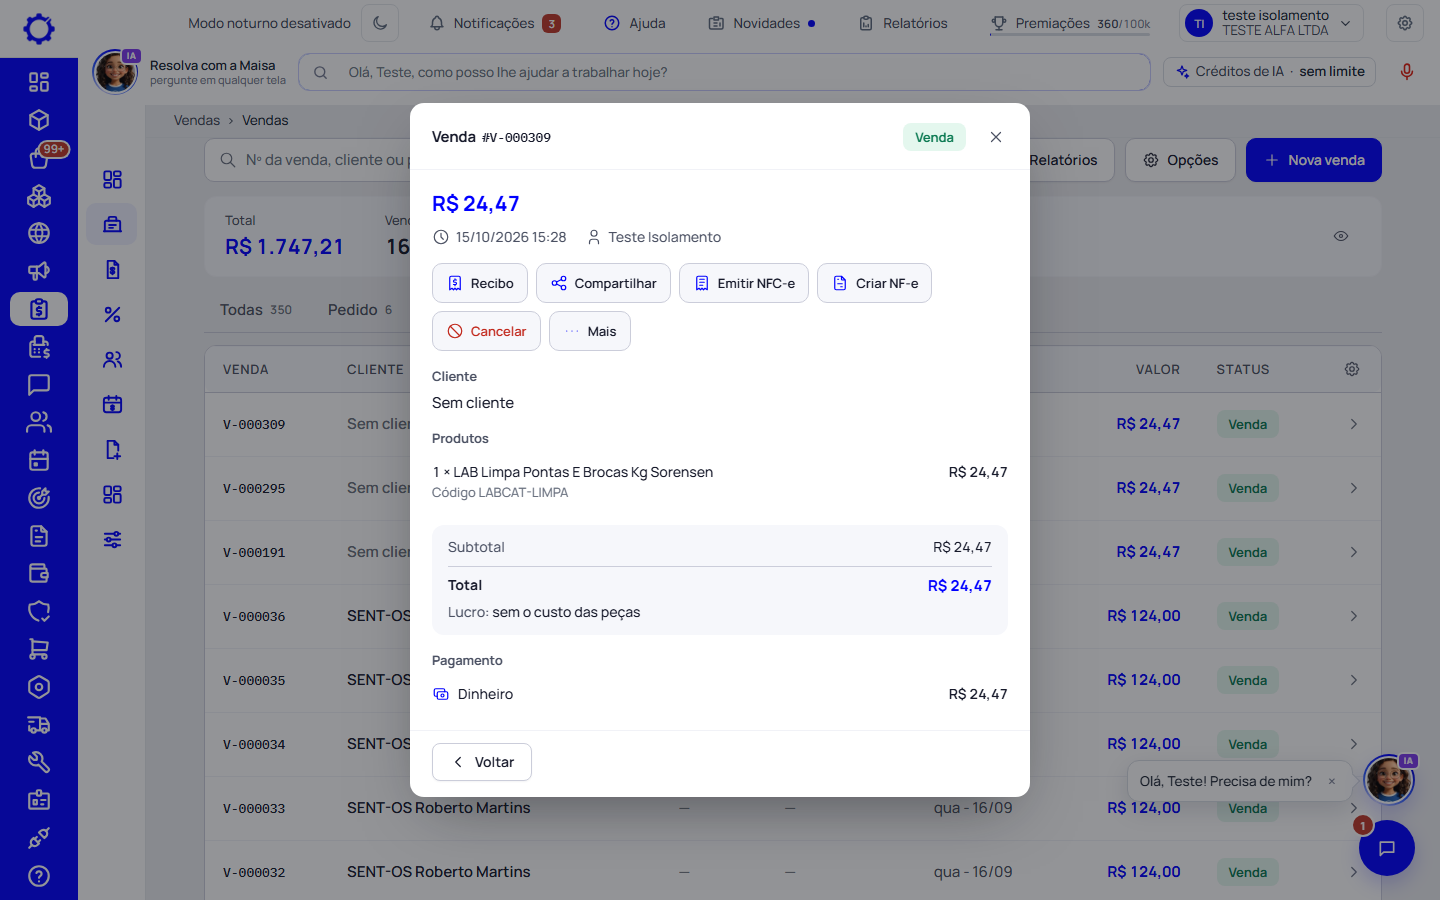Dismiss the Maisa greeting bubble

tap(1332, 782)
